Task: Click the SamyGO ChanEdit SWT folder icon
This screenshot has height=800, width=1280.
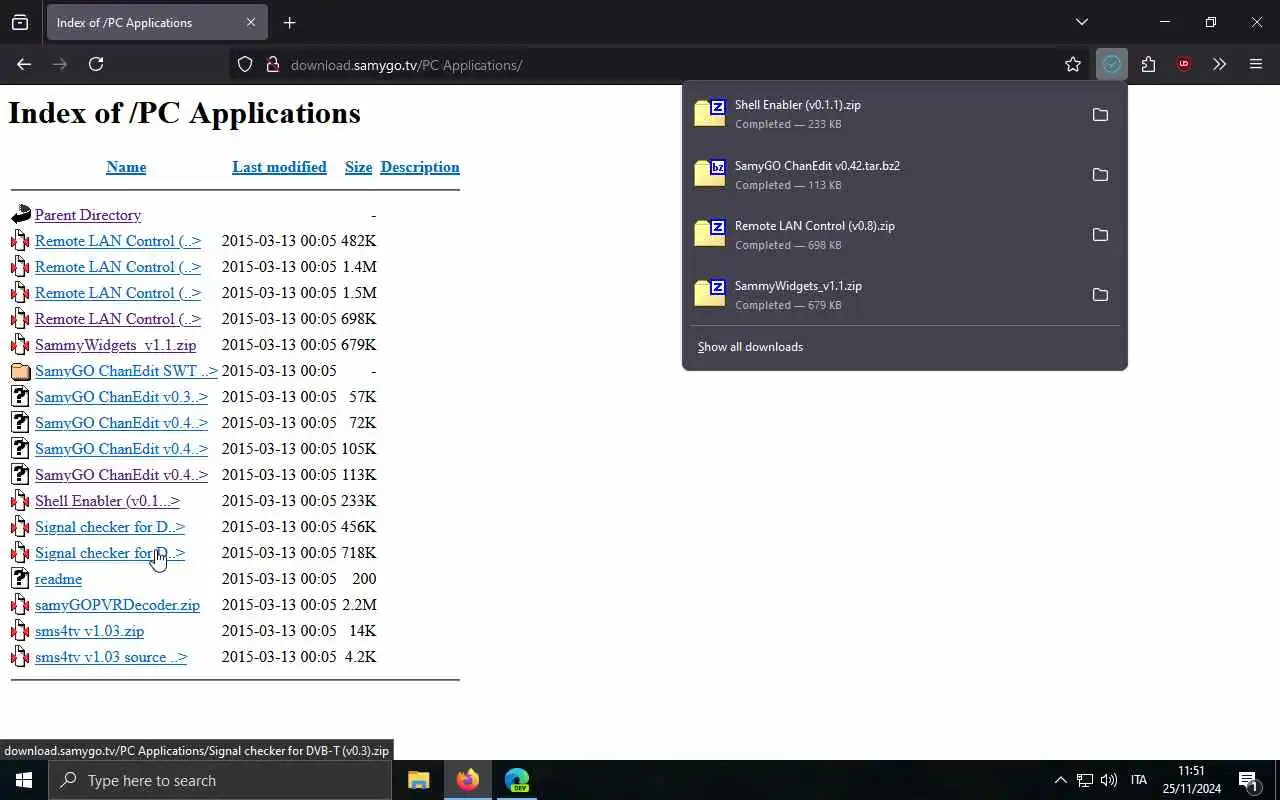Action: coord(21,371)
